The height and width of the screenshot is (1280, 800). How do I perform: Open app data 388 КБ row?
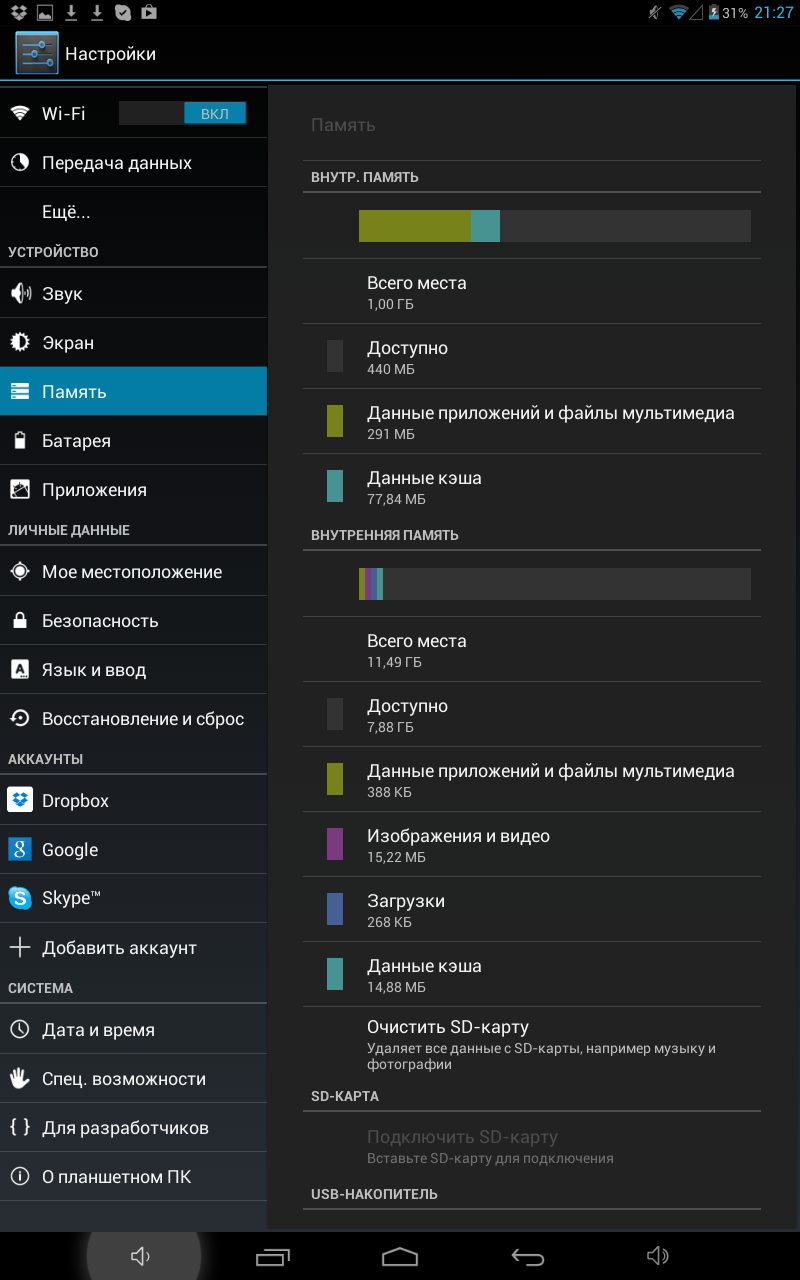pos(532,779)
